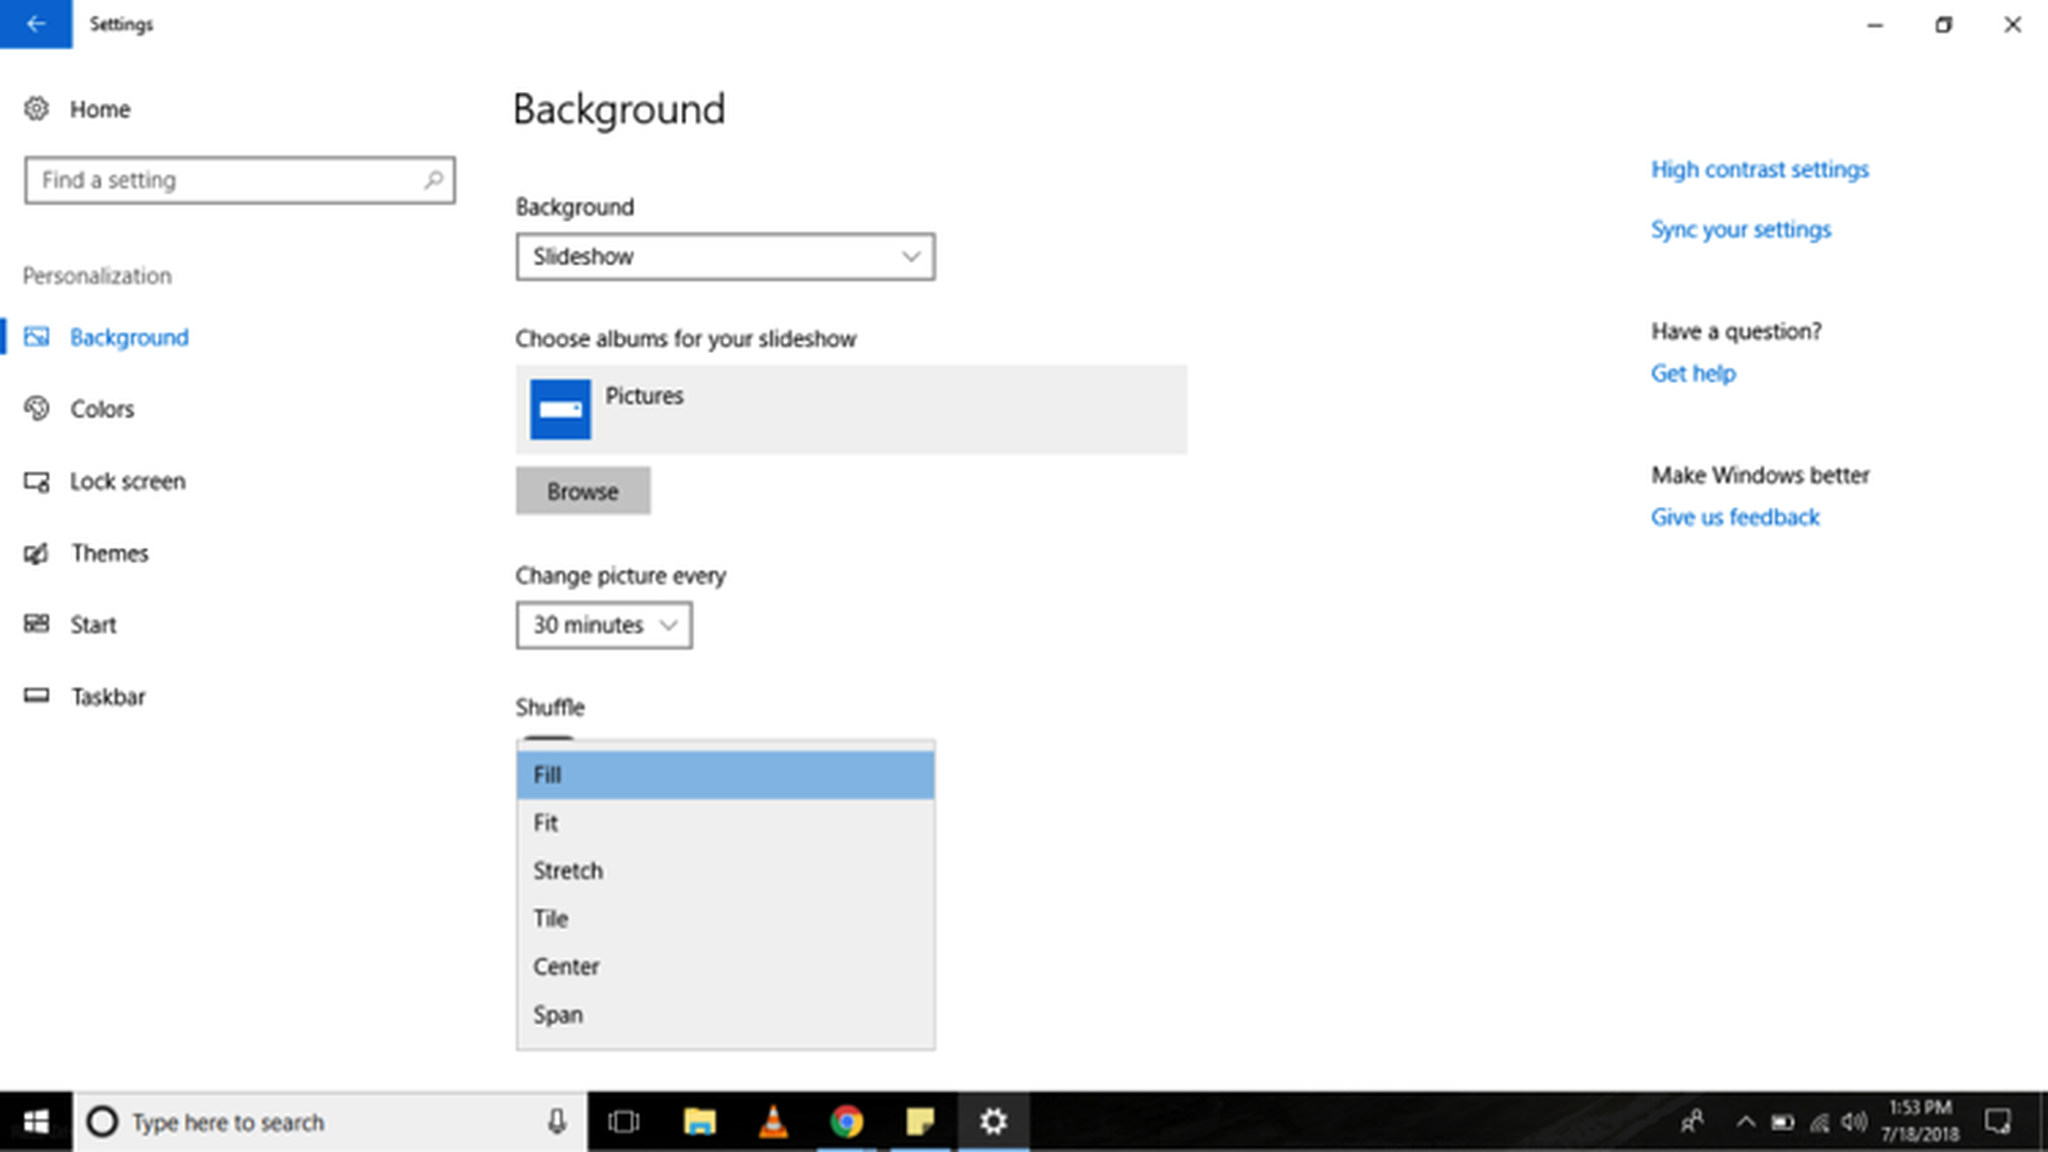Open Task View in the taskbar
The image size is (2048, 1152).
623,1121
